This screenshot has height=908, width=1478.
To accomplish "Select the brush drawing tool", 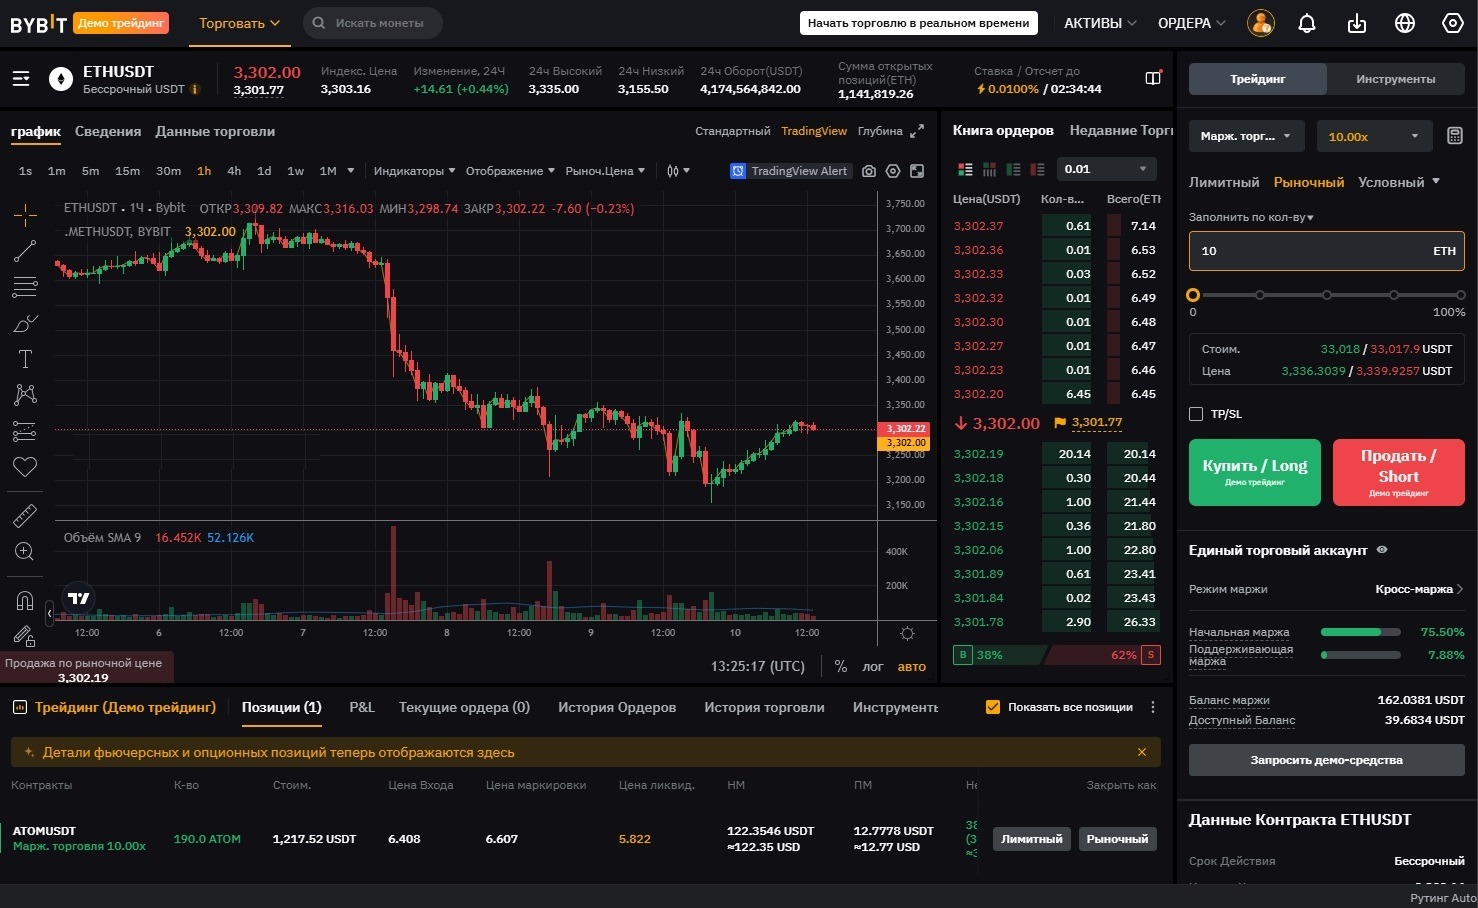I will 25,323.
